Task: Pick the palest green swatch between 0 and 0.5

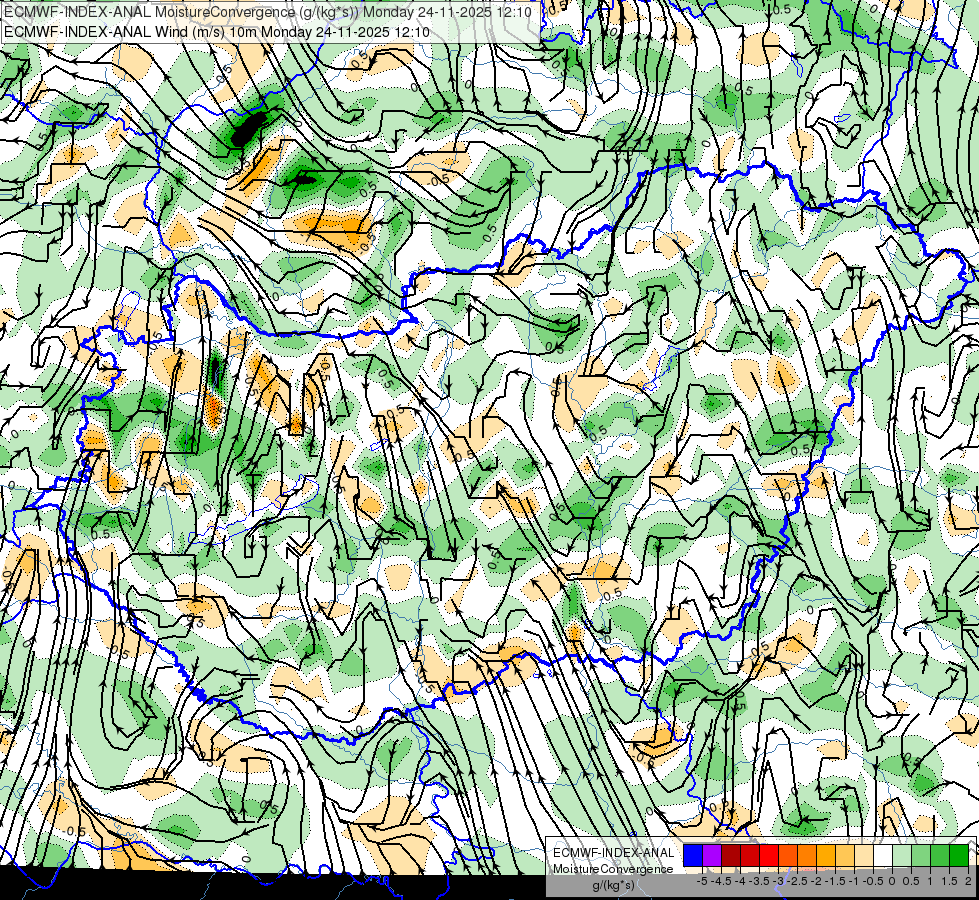Action: [902, 856]
